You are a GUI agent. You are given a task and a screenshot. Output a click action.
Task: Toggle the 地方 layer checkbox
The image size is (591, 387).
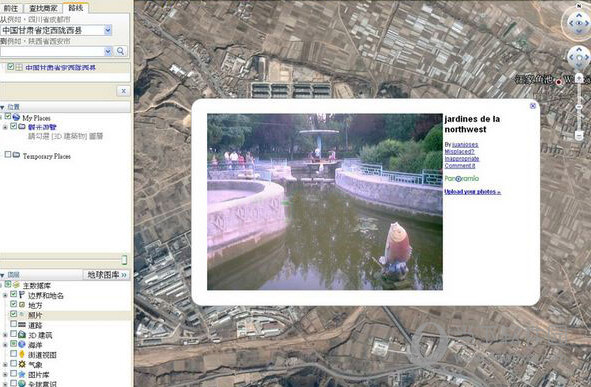click(x=13, y=304)
